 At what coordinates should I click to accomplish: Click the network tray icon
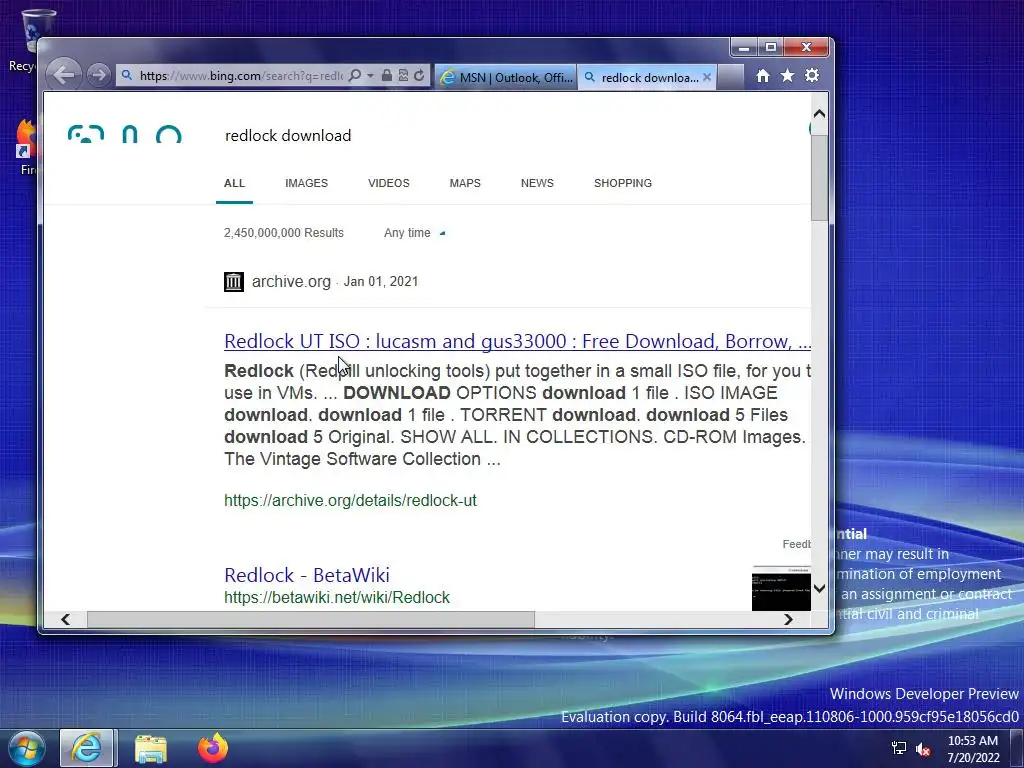899,748
